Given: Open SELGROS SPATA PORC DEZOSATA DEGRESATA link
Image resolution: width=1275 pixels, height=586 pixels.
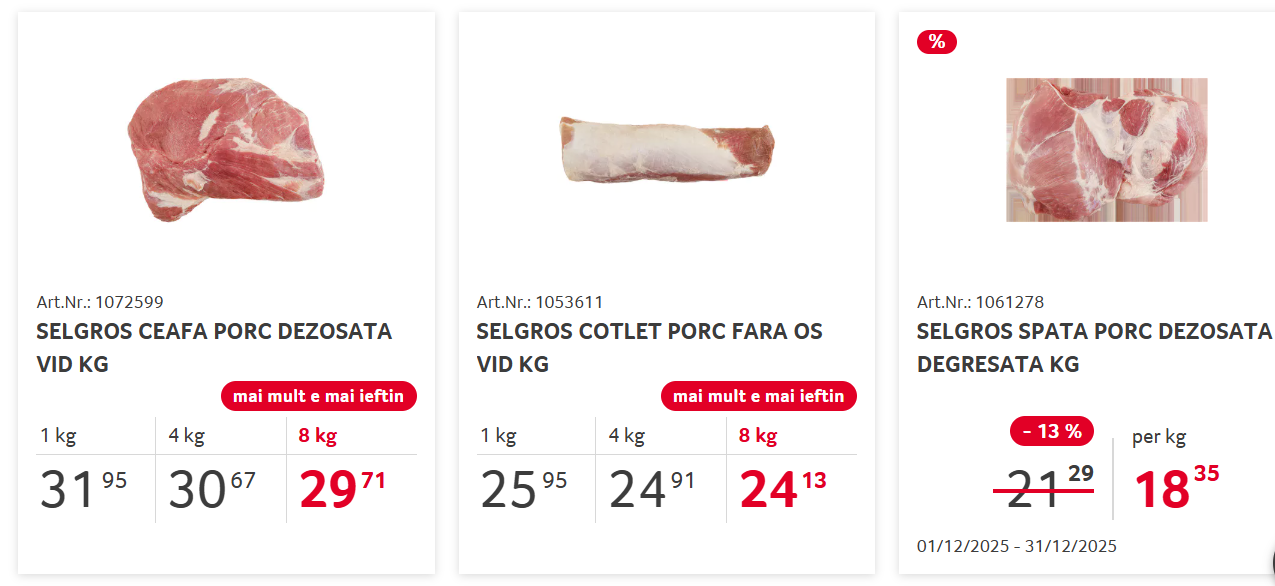Looking at the screenshot, I should (1094, 347).
